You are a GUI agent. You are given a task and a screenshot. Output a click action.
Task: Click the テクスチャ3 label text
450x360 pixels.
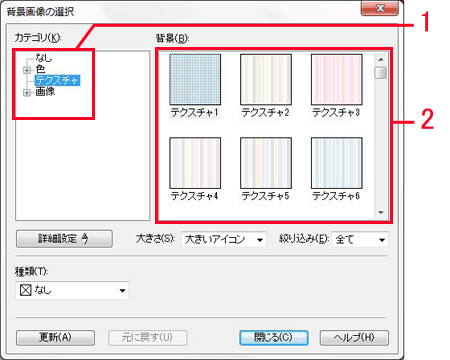336,112
